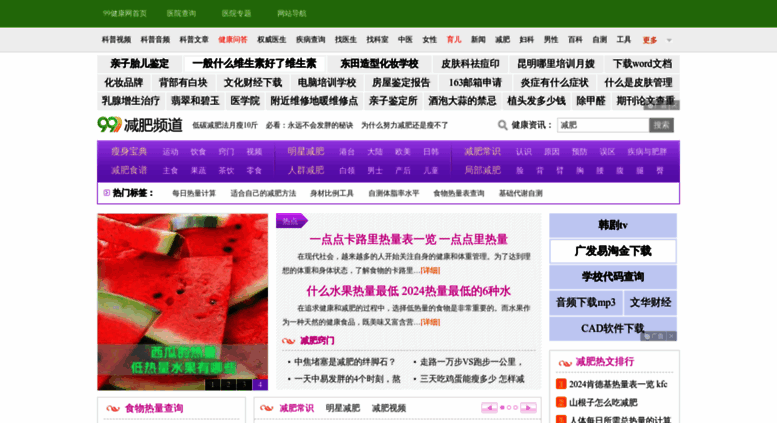The width and height of the screenshot is (777, 423).
Task: Click the 减肥 search input field
Action: click(603, 125)
